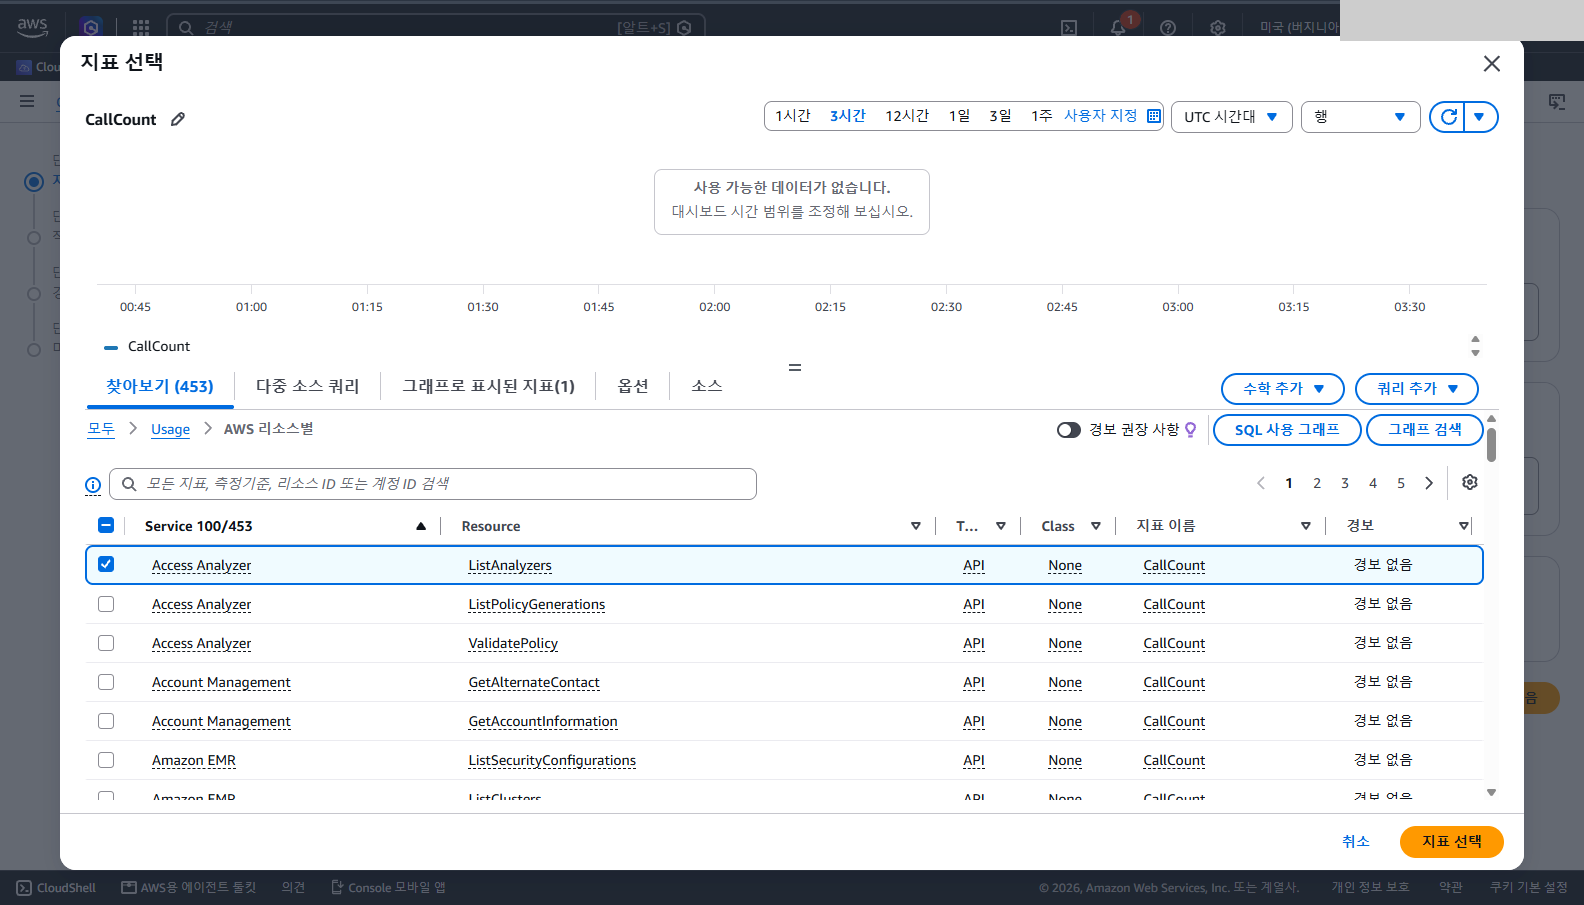The width and height of the screenshot is (1584, 905).
Task: Open the UTC timezone dropdown
Action: (1231, 117)
